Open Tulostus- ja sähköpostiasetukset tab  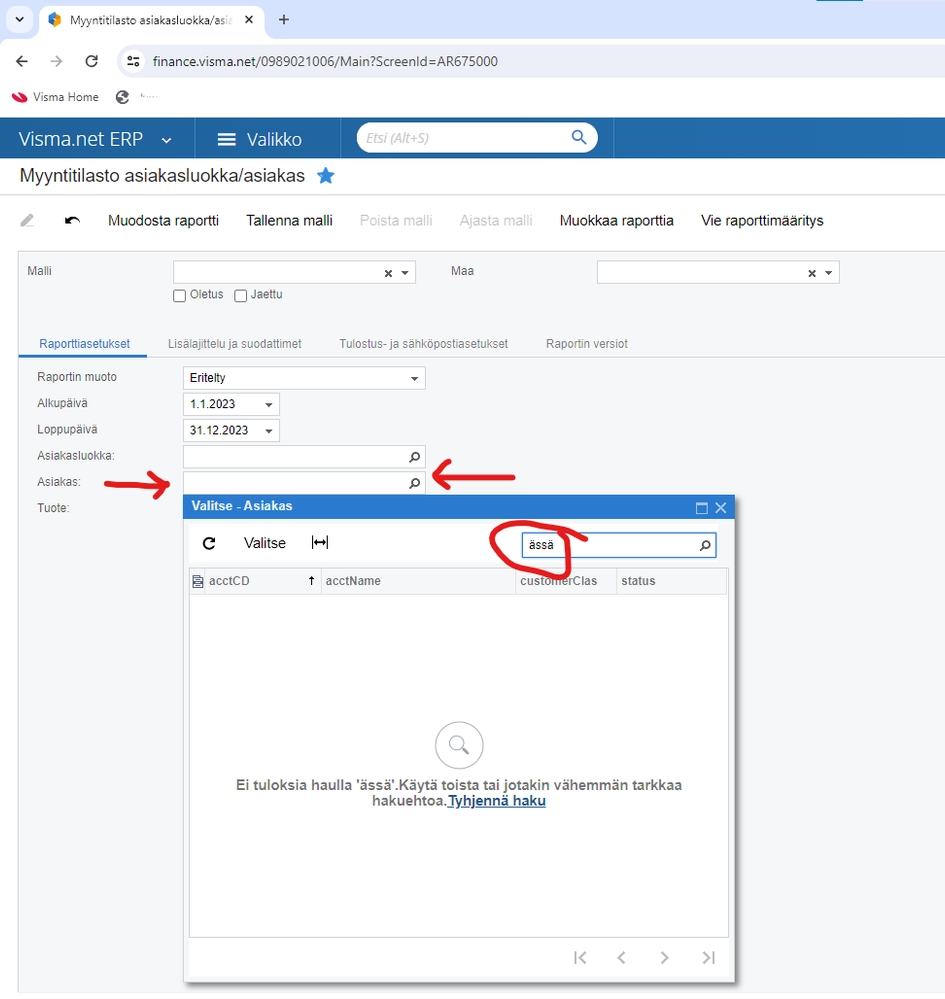423,344
